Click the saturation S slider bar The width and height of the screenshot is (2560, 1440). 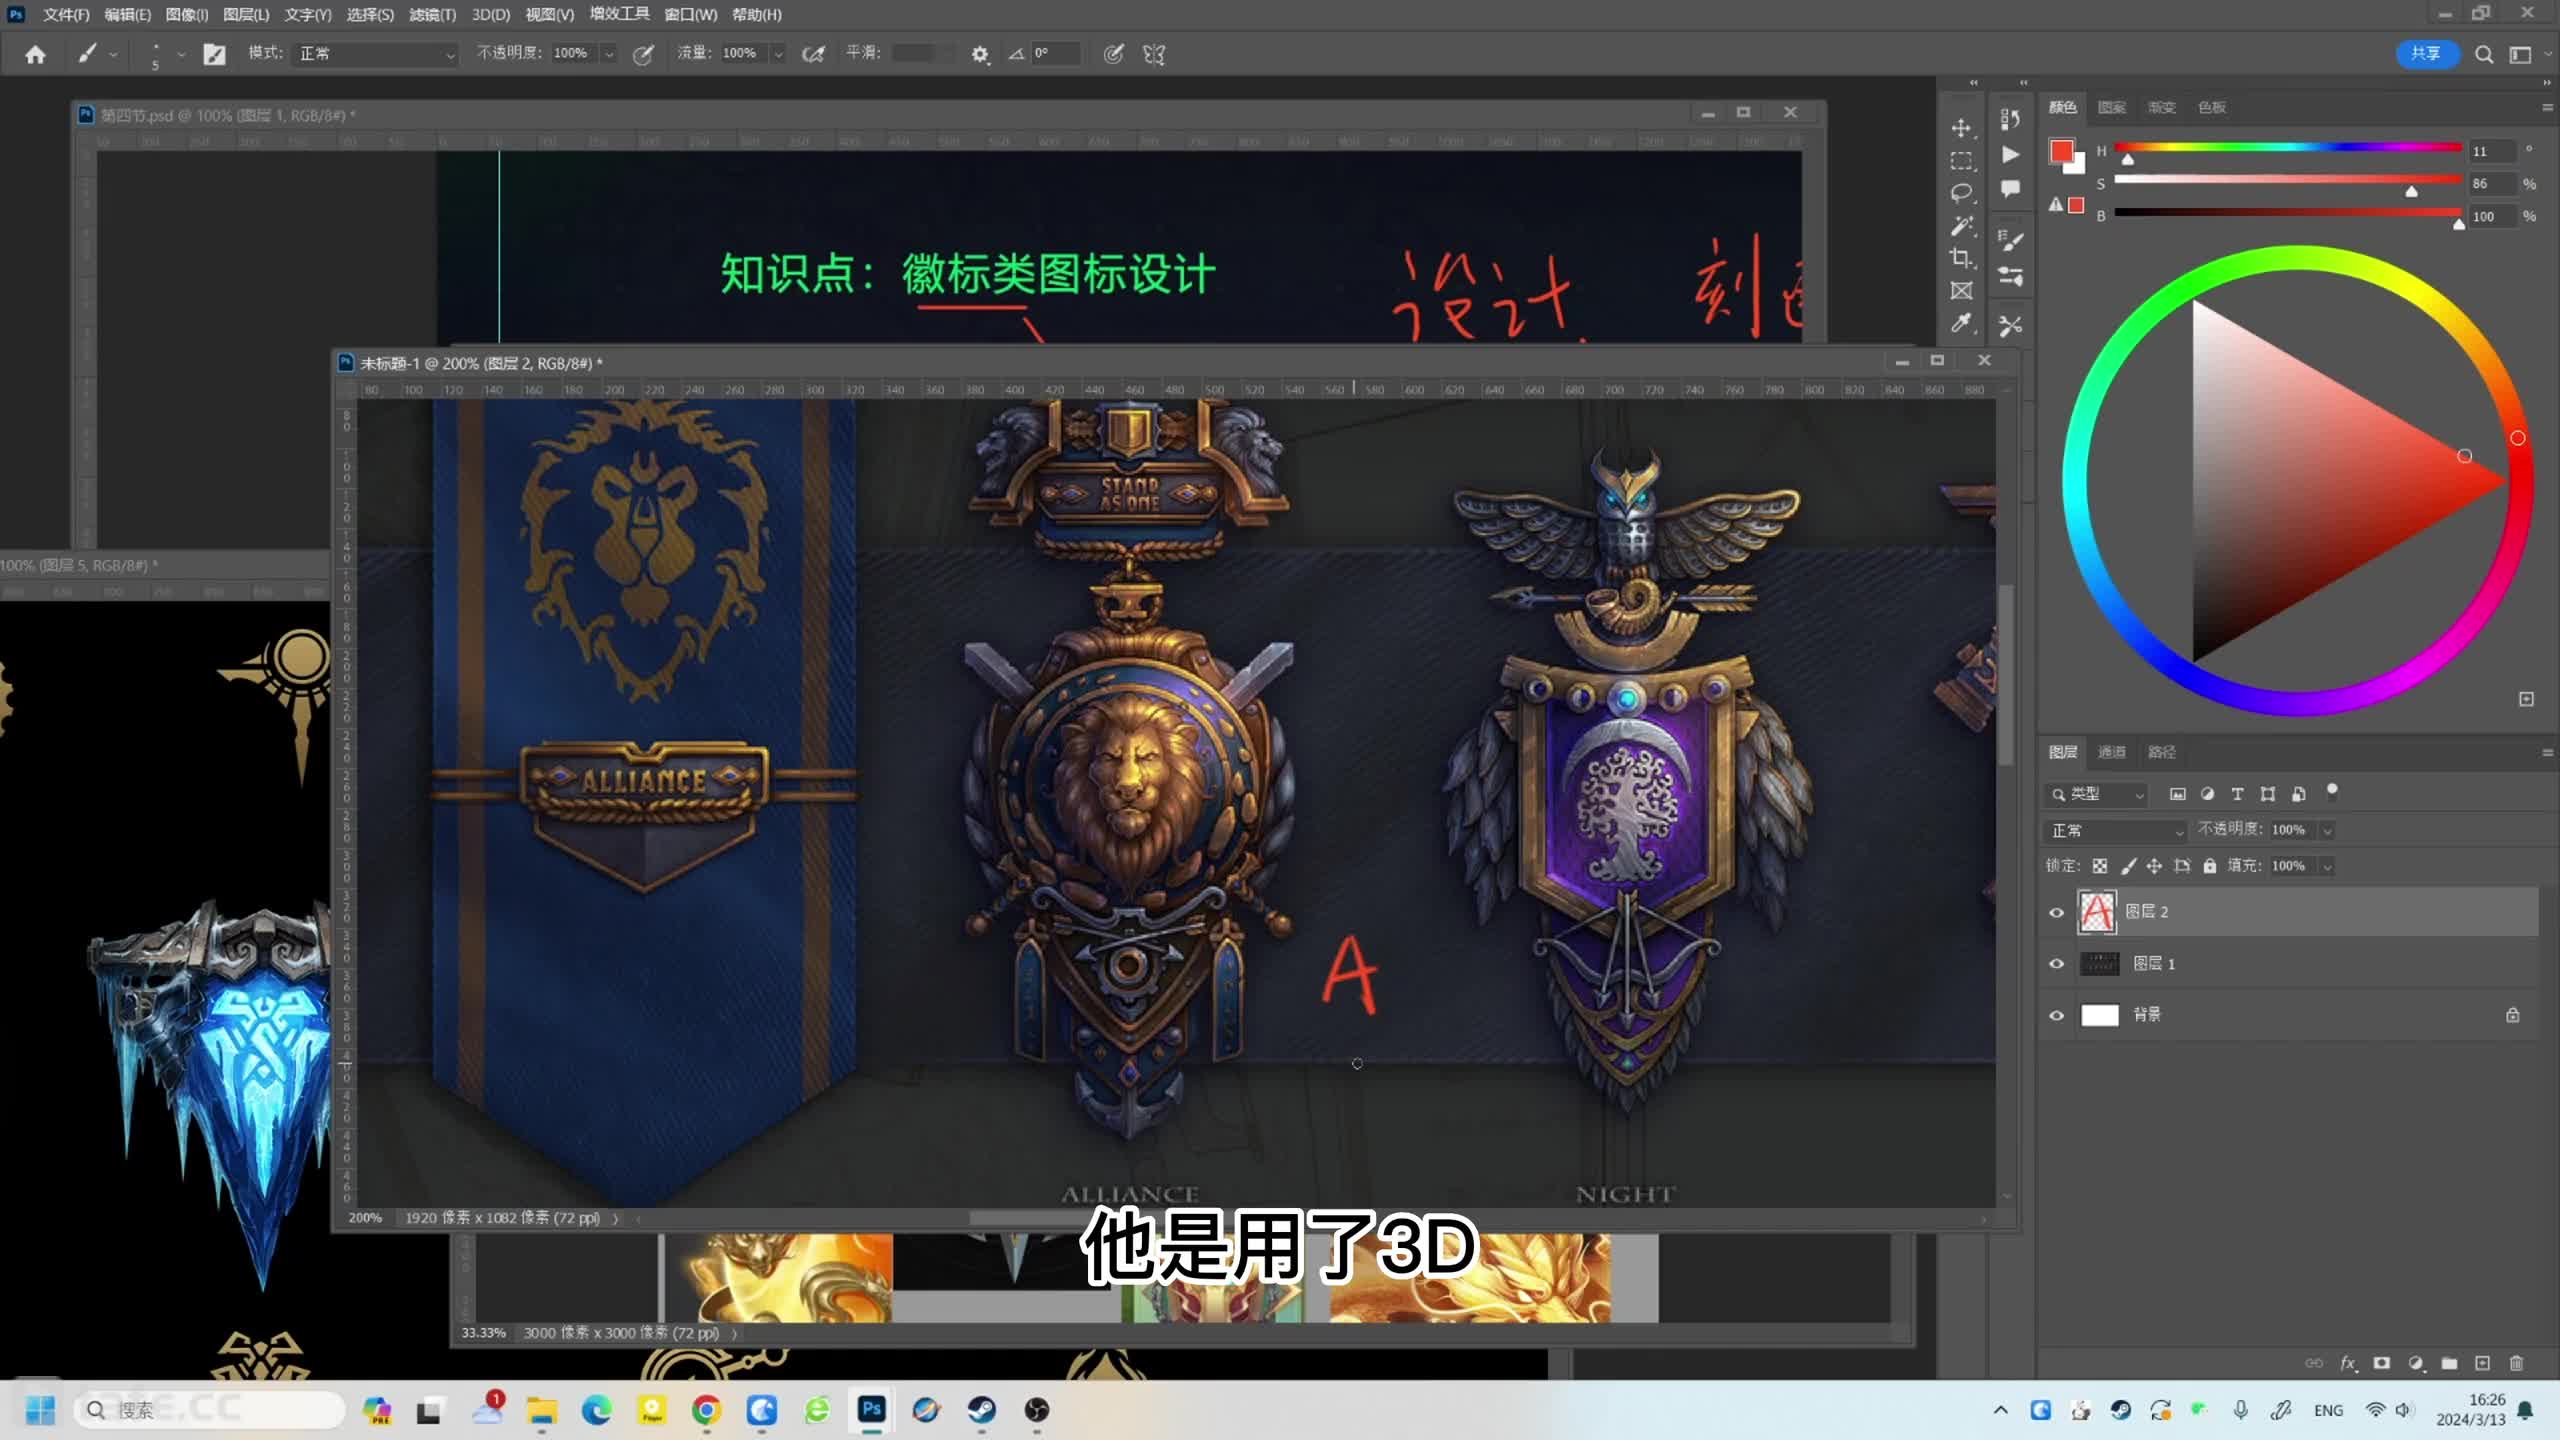pyautogui.click(x=2287, y=180)
